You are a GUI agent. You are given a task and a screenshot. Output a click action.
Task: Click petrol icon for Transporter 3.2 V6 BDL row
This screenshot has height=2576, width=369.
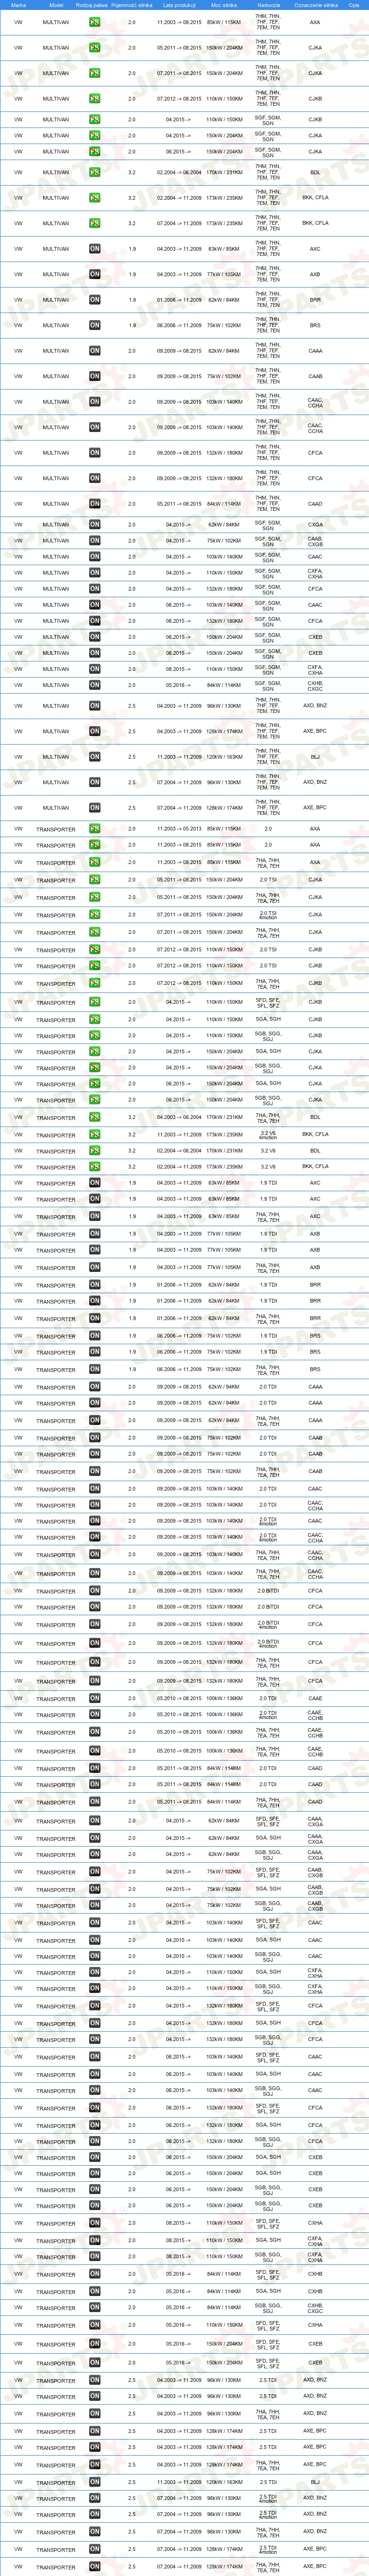(x=94, y=1151)
